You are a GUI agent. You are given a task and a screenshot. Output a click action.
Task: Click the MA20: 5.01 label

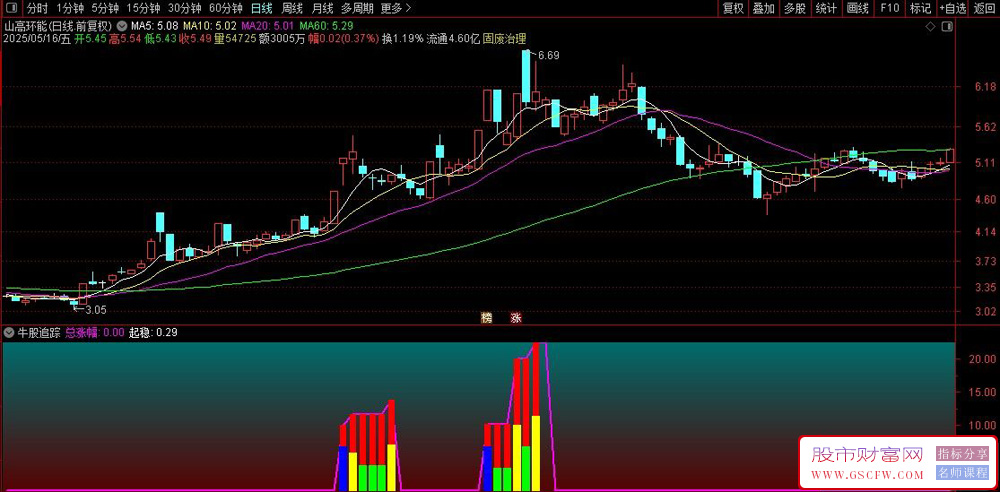point(267,26)
